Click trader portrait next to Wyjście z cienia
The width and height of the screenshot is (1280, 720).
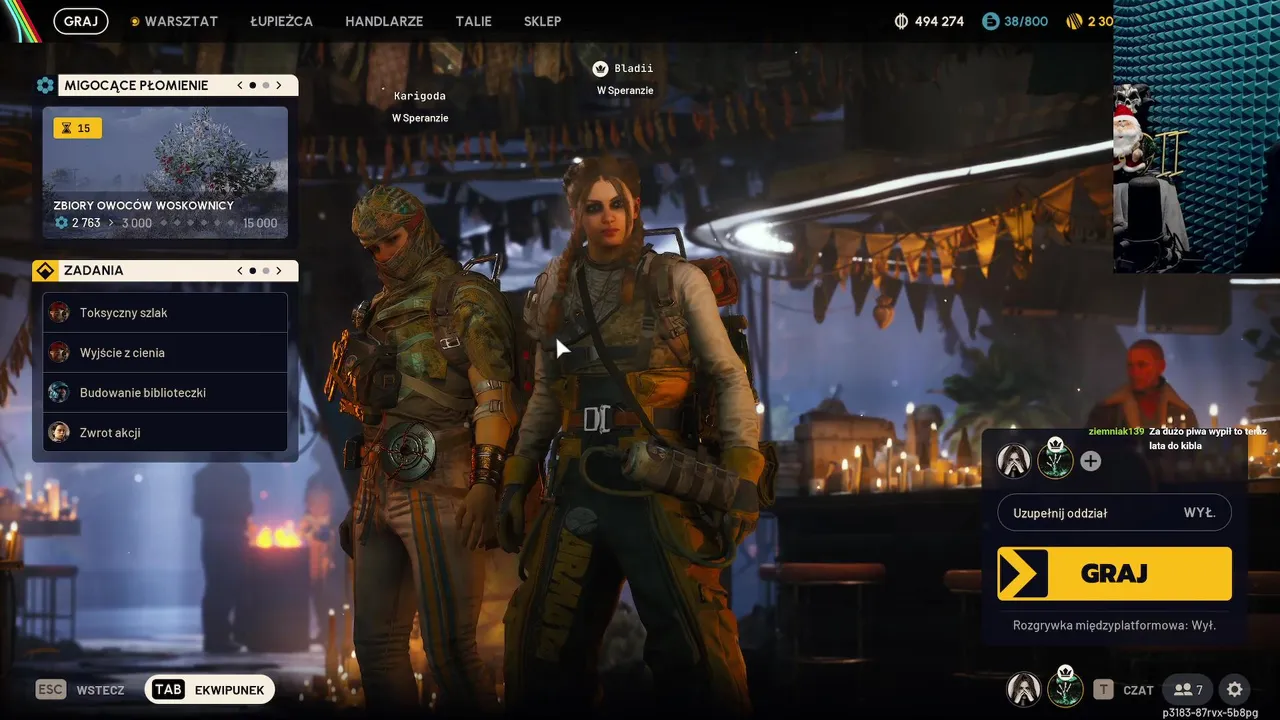(x=59, y=353)
